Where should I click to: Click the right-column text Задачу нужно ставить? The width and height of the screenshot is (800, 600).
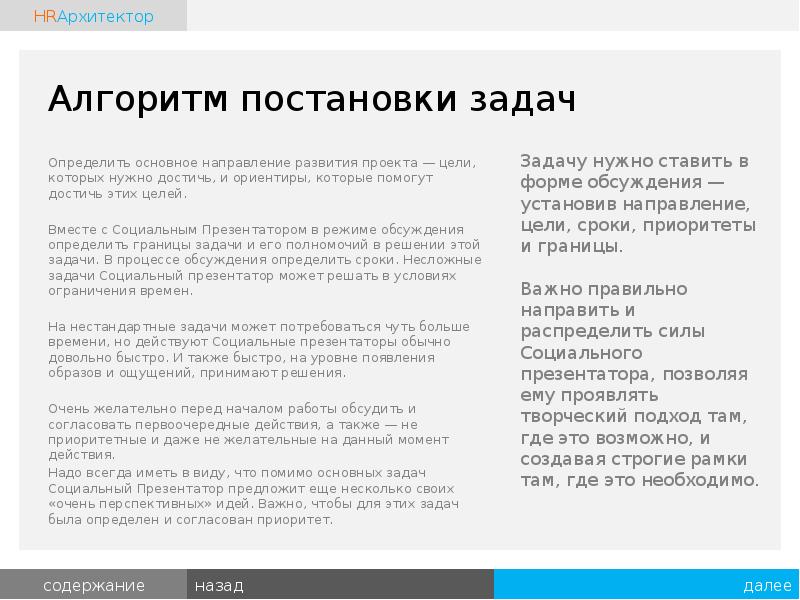[x=639, y=203]
